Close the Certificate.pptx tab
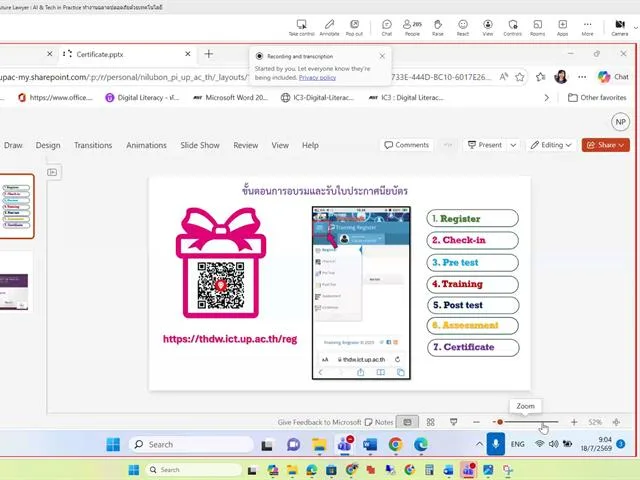This screenshot has width=640, height=480. [x=188, y=54]
